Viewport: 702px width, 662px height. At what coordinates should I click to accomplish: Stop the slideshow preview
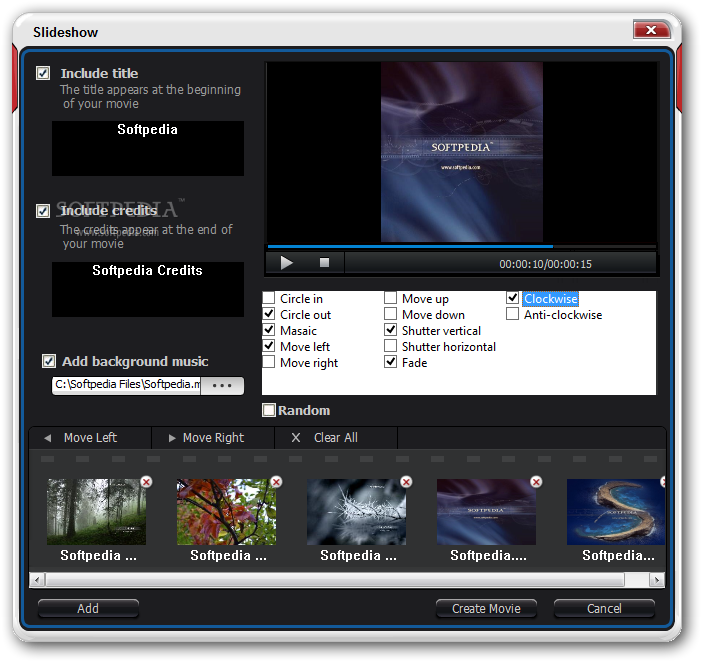pyautogui.click(x=325, y=263)
